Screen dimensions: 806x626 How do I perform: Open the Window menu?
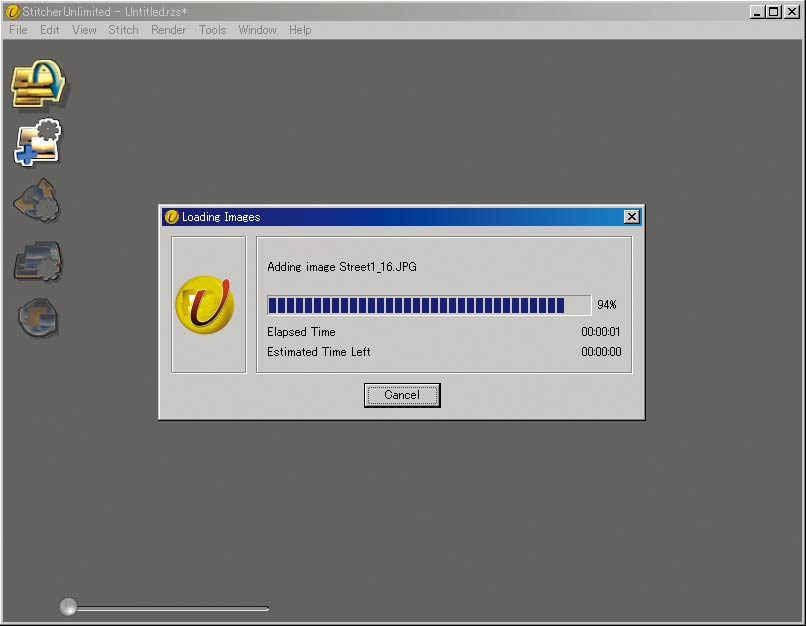coord(257,30)
